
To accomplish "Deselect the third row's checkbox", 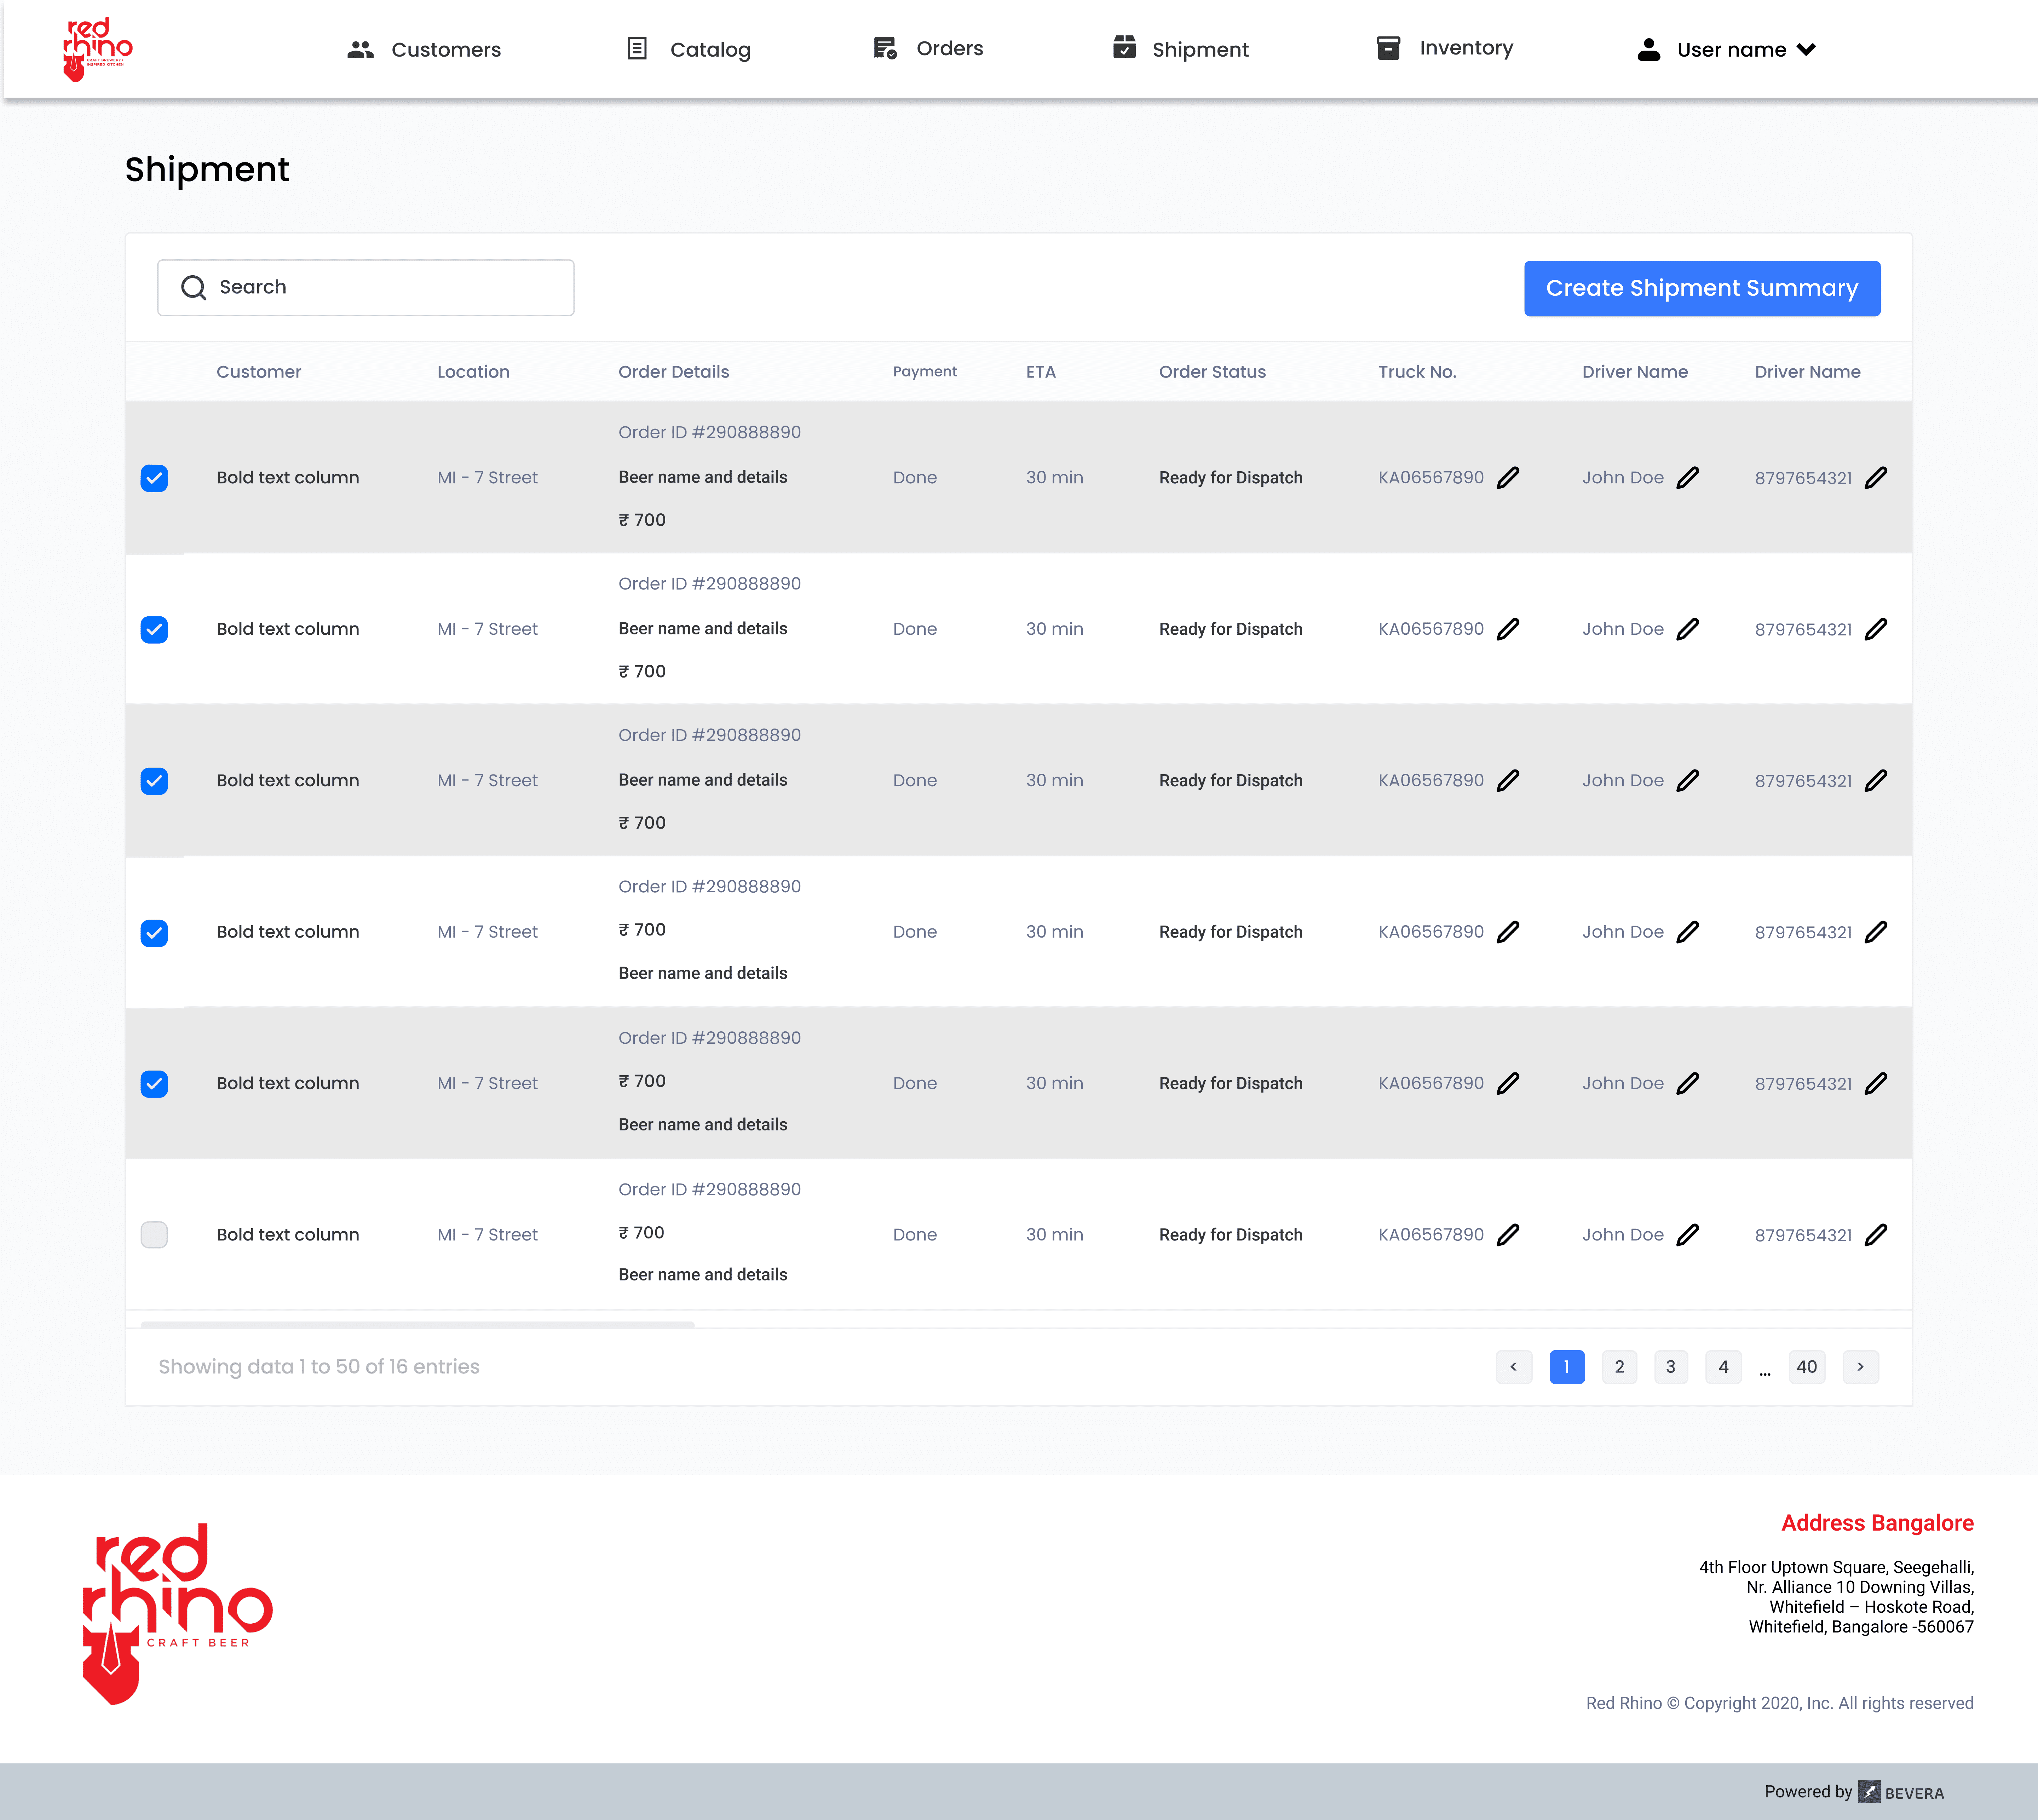I will coord(154,780).
